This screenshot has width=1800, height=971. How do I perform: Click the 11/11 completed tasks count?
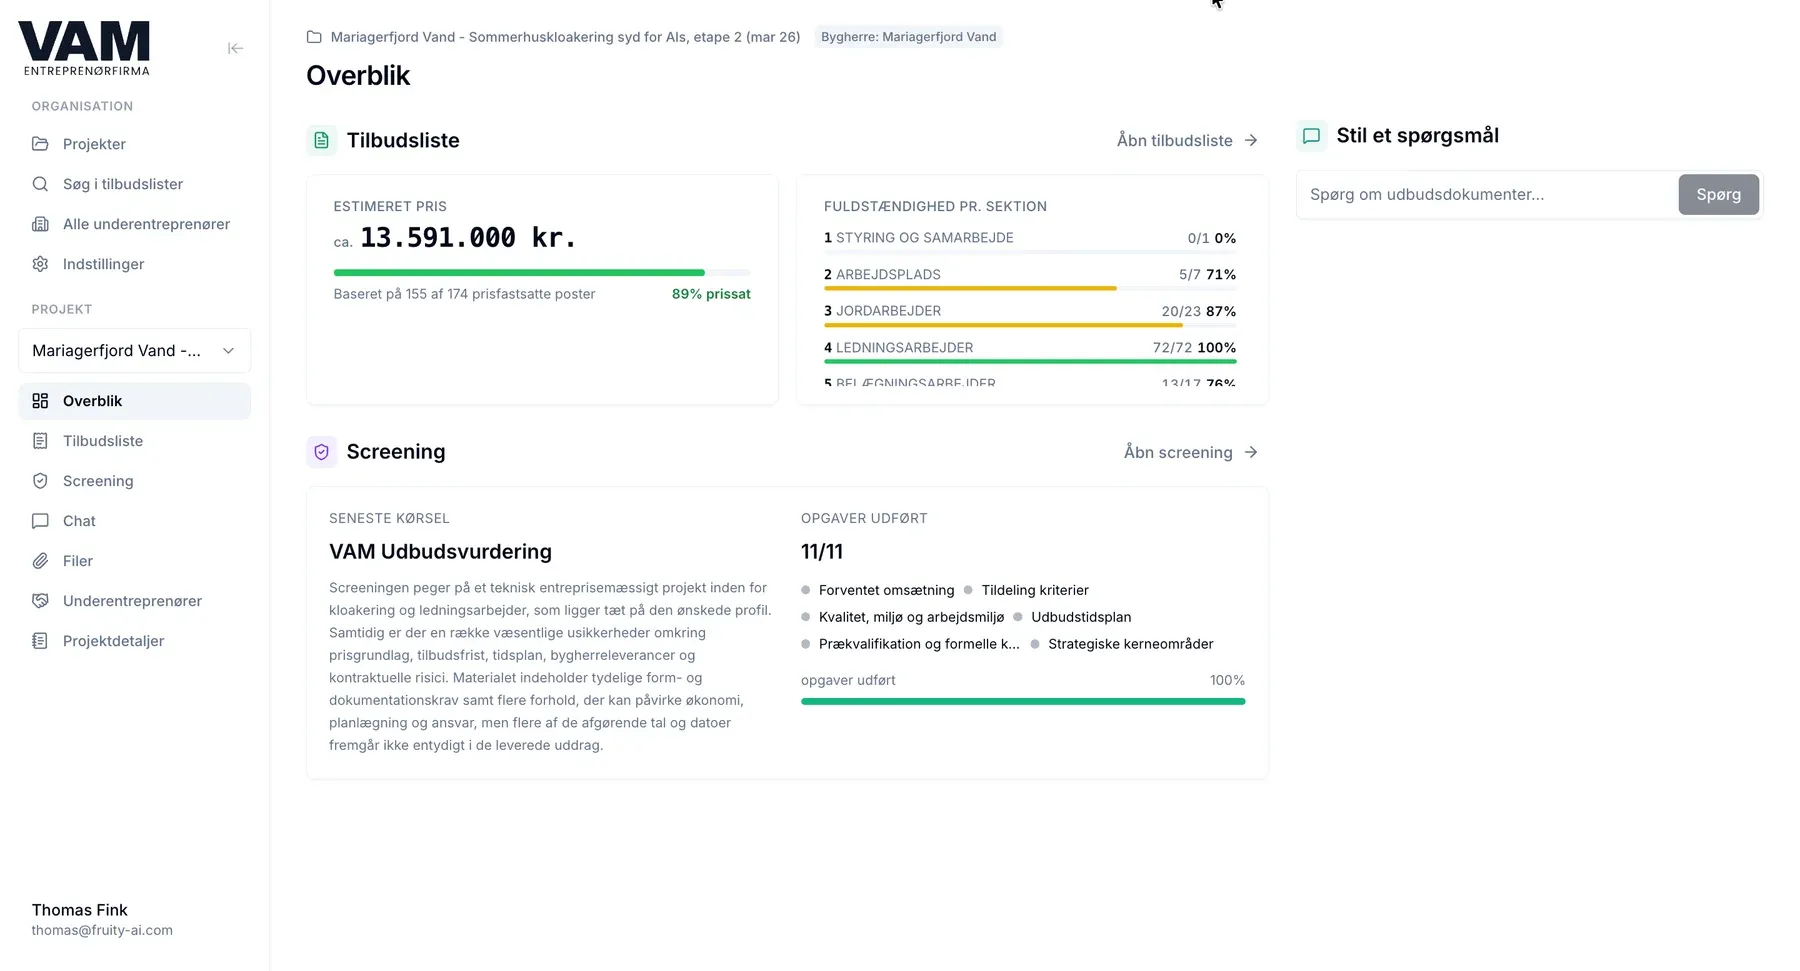point(822,552)
